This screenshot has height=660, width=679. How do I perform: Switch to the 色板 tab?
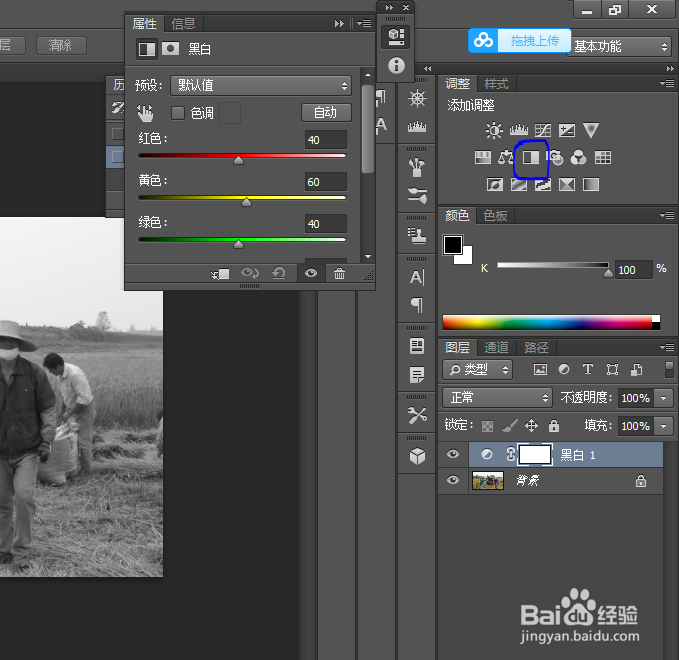tap(495, 215)
